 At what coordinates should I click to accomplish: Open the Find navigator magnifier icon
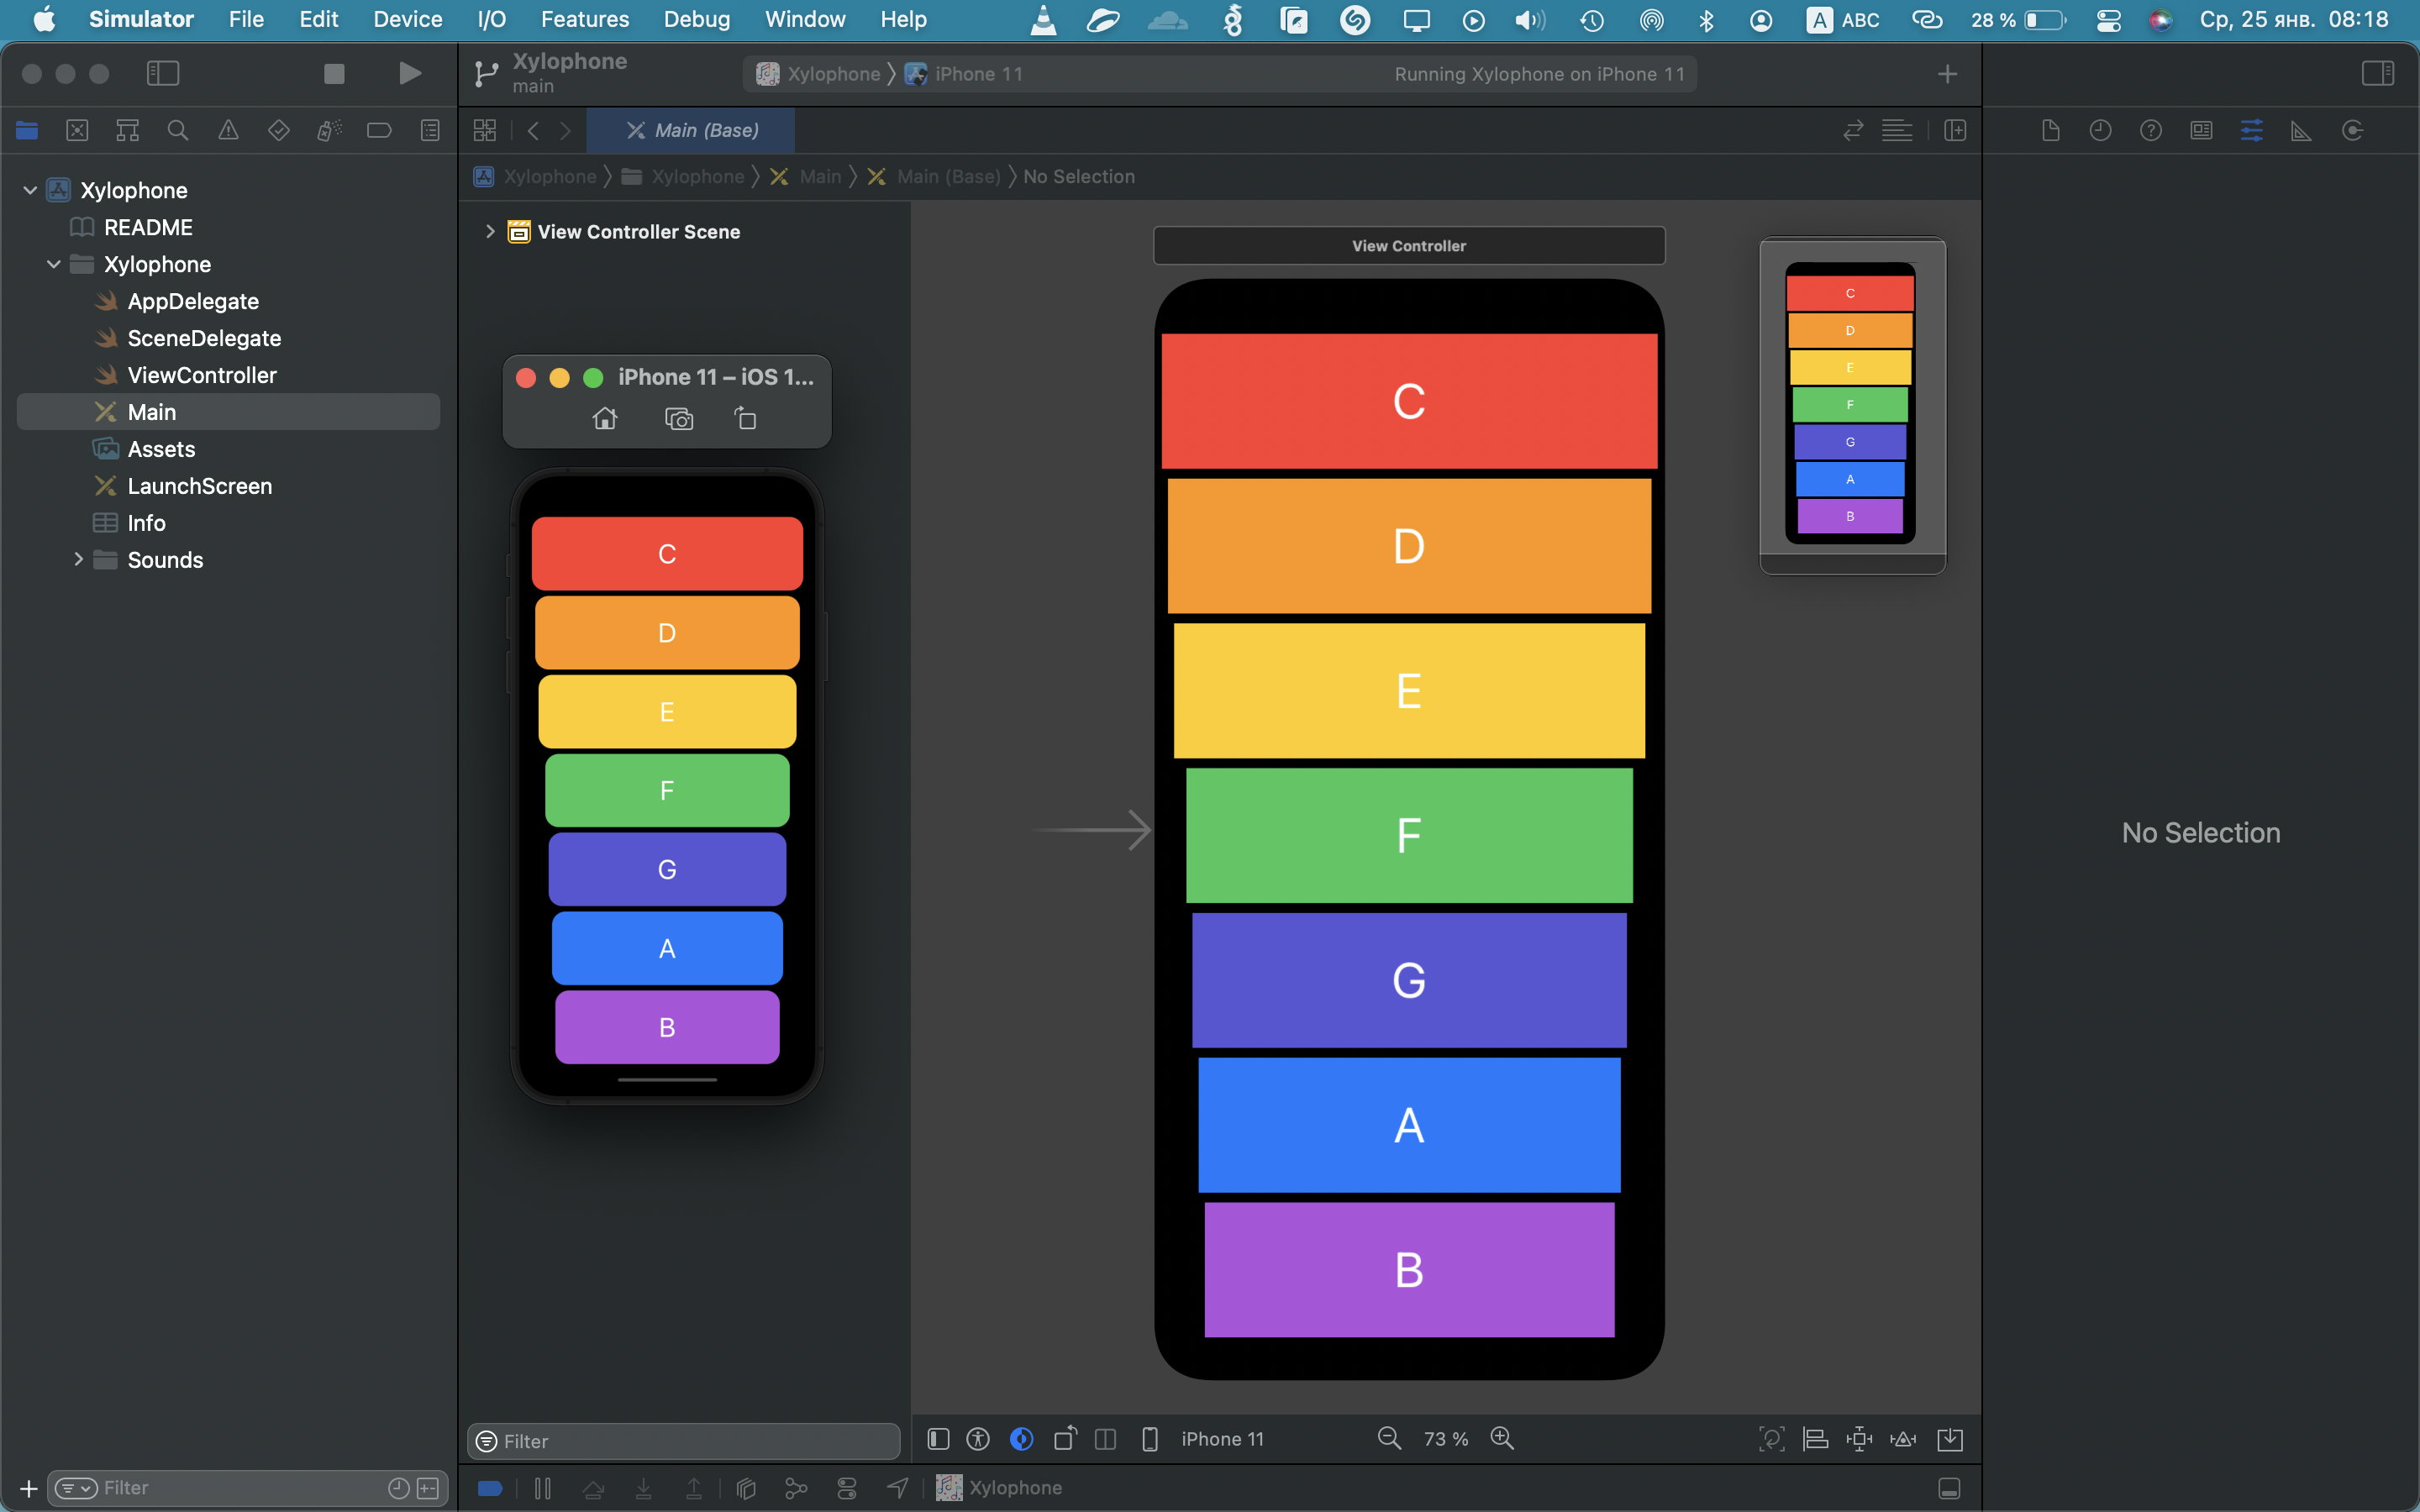(178, 130)
